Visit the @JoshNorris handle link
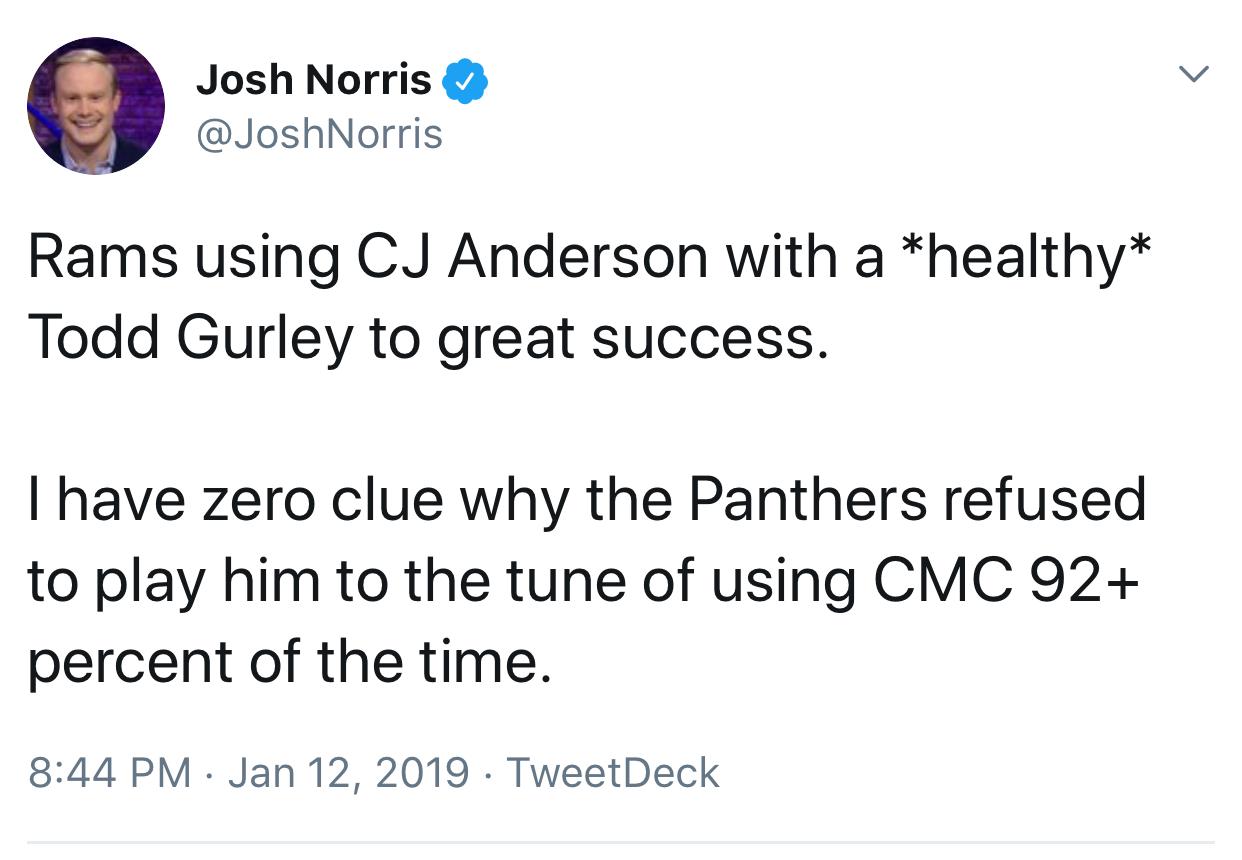This screenshot has height=860, width=1242. coord(319,134)
